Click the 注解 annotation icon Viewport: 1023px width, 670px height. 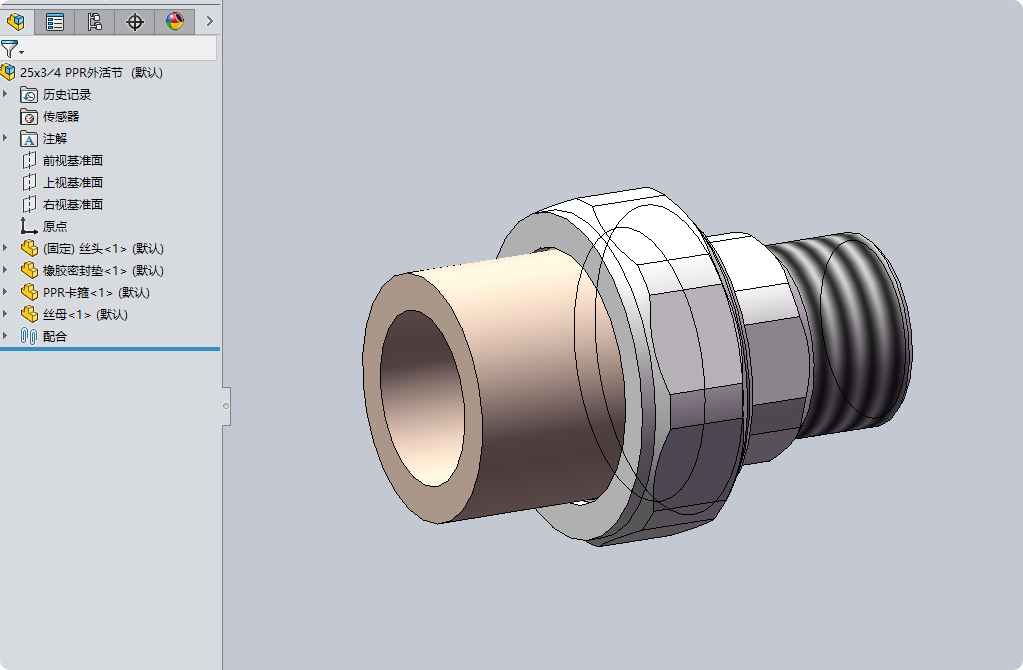29,138
